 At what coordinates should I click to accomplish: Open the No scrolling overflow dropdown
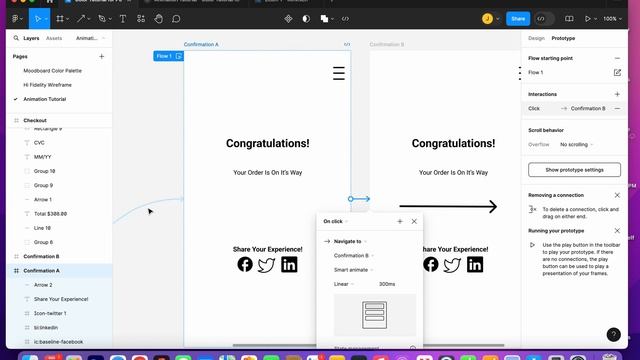coord(576,144)
